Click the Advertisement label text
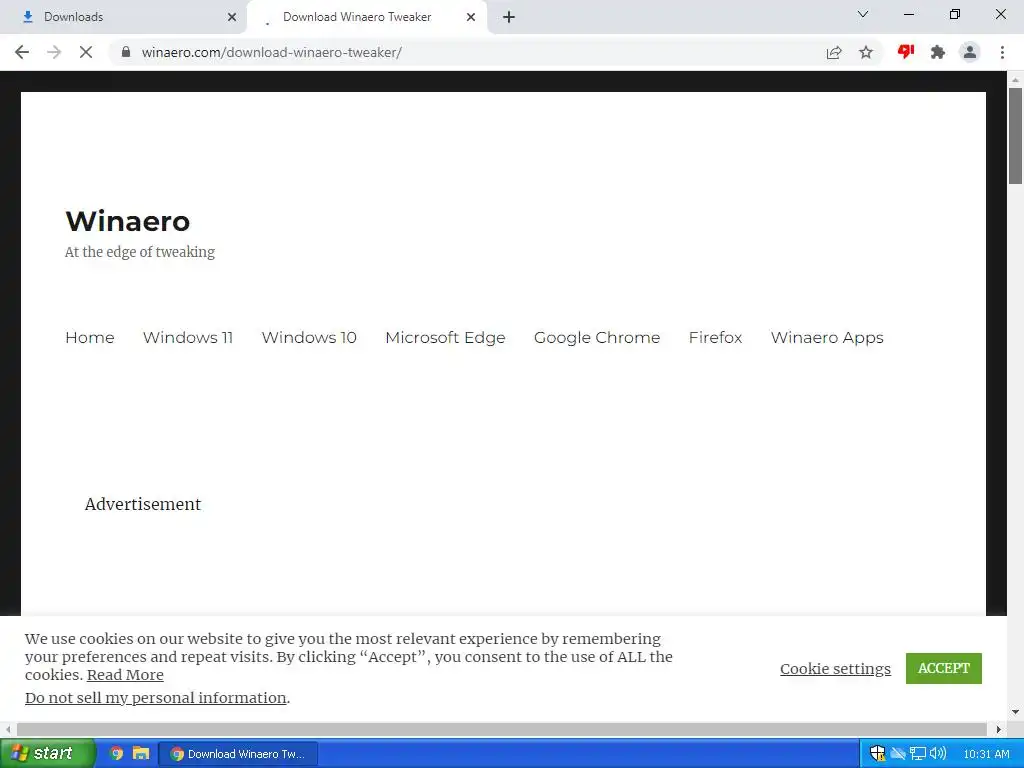 [143, 504]
